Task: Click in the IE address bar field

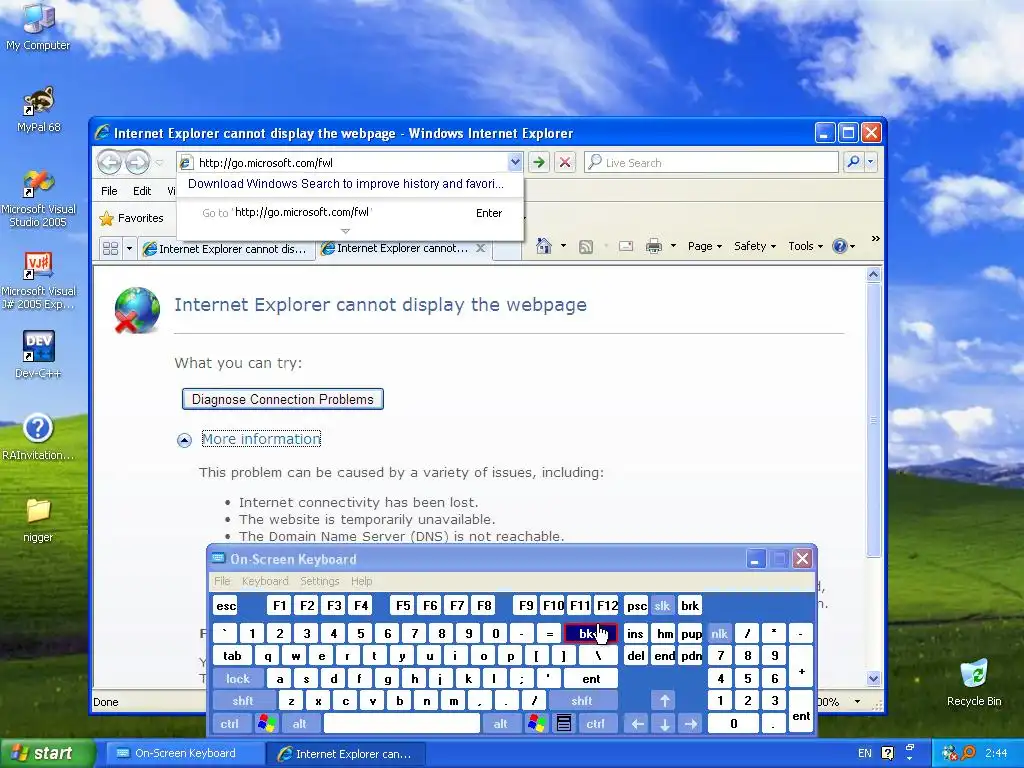Action: [351, 163]
